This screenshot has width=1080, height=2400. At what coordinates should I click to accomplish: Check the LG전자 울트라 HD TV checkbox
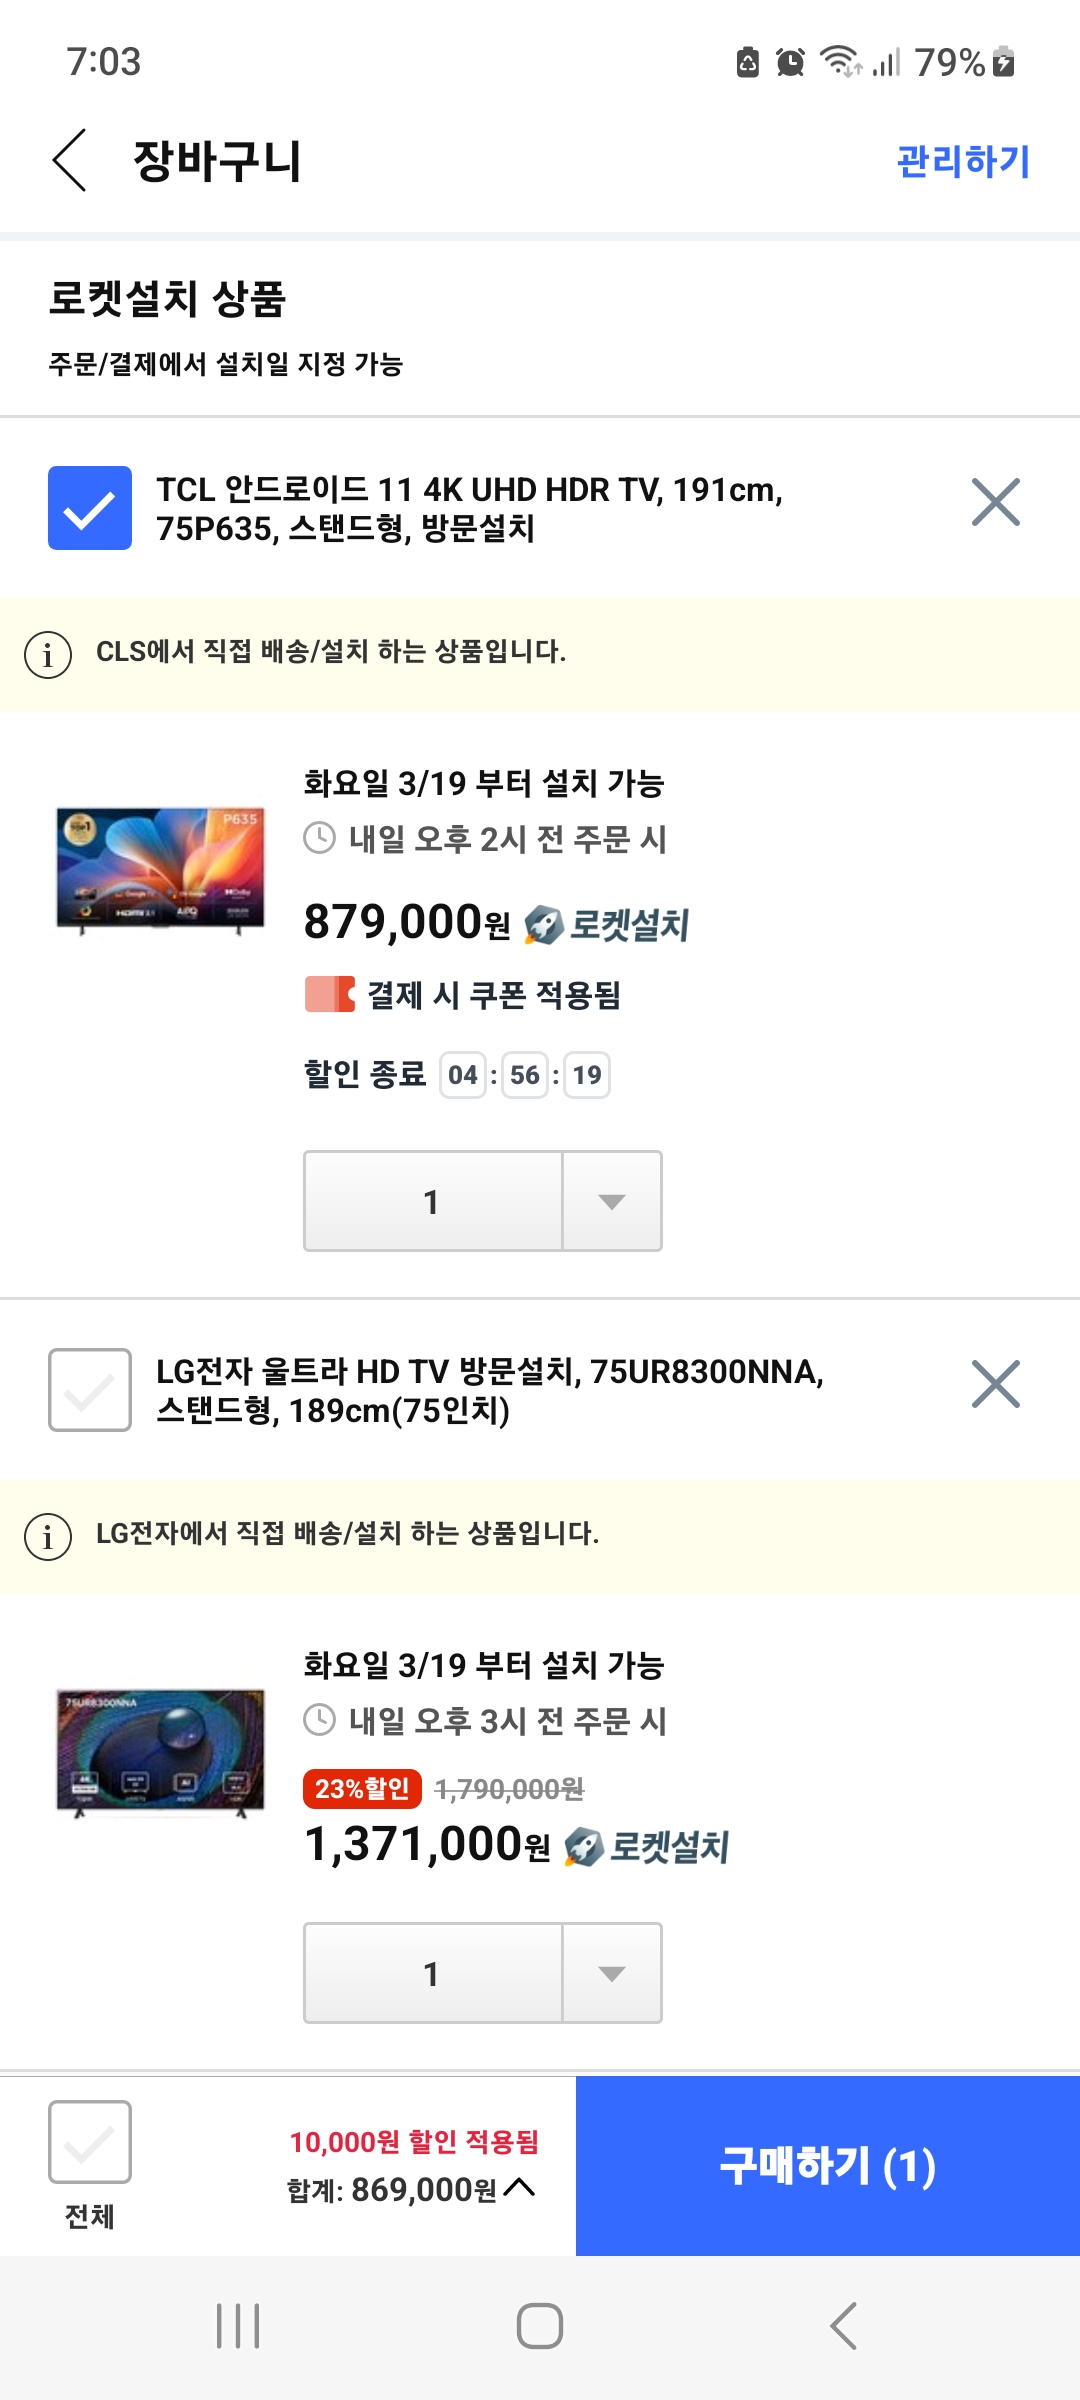pos(90,1390)
